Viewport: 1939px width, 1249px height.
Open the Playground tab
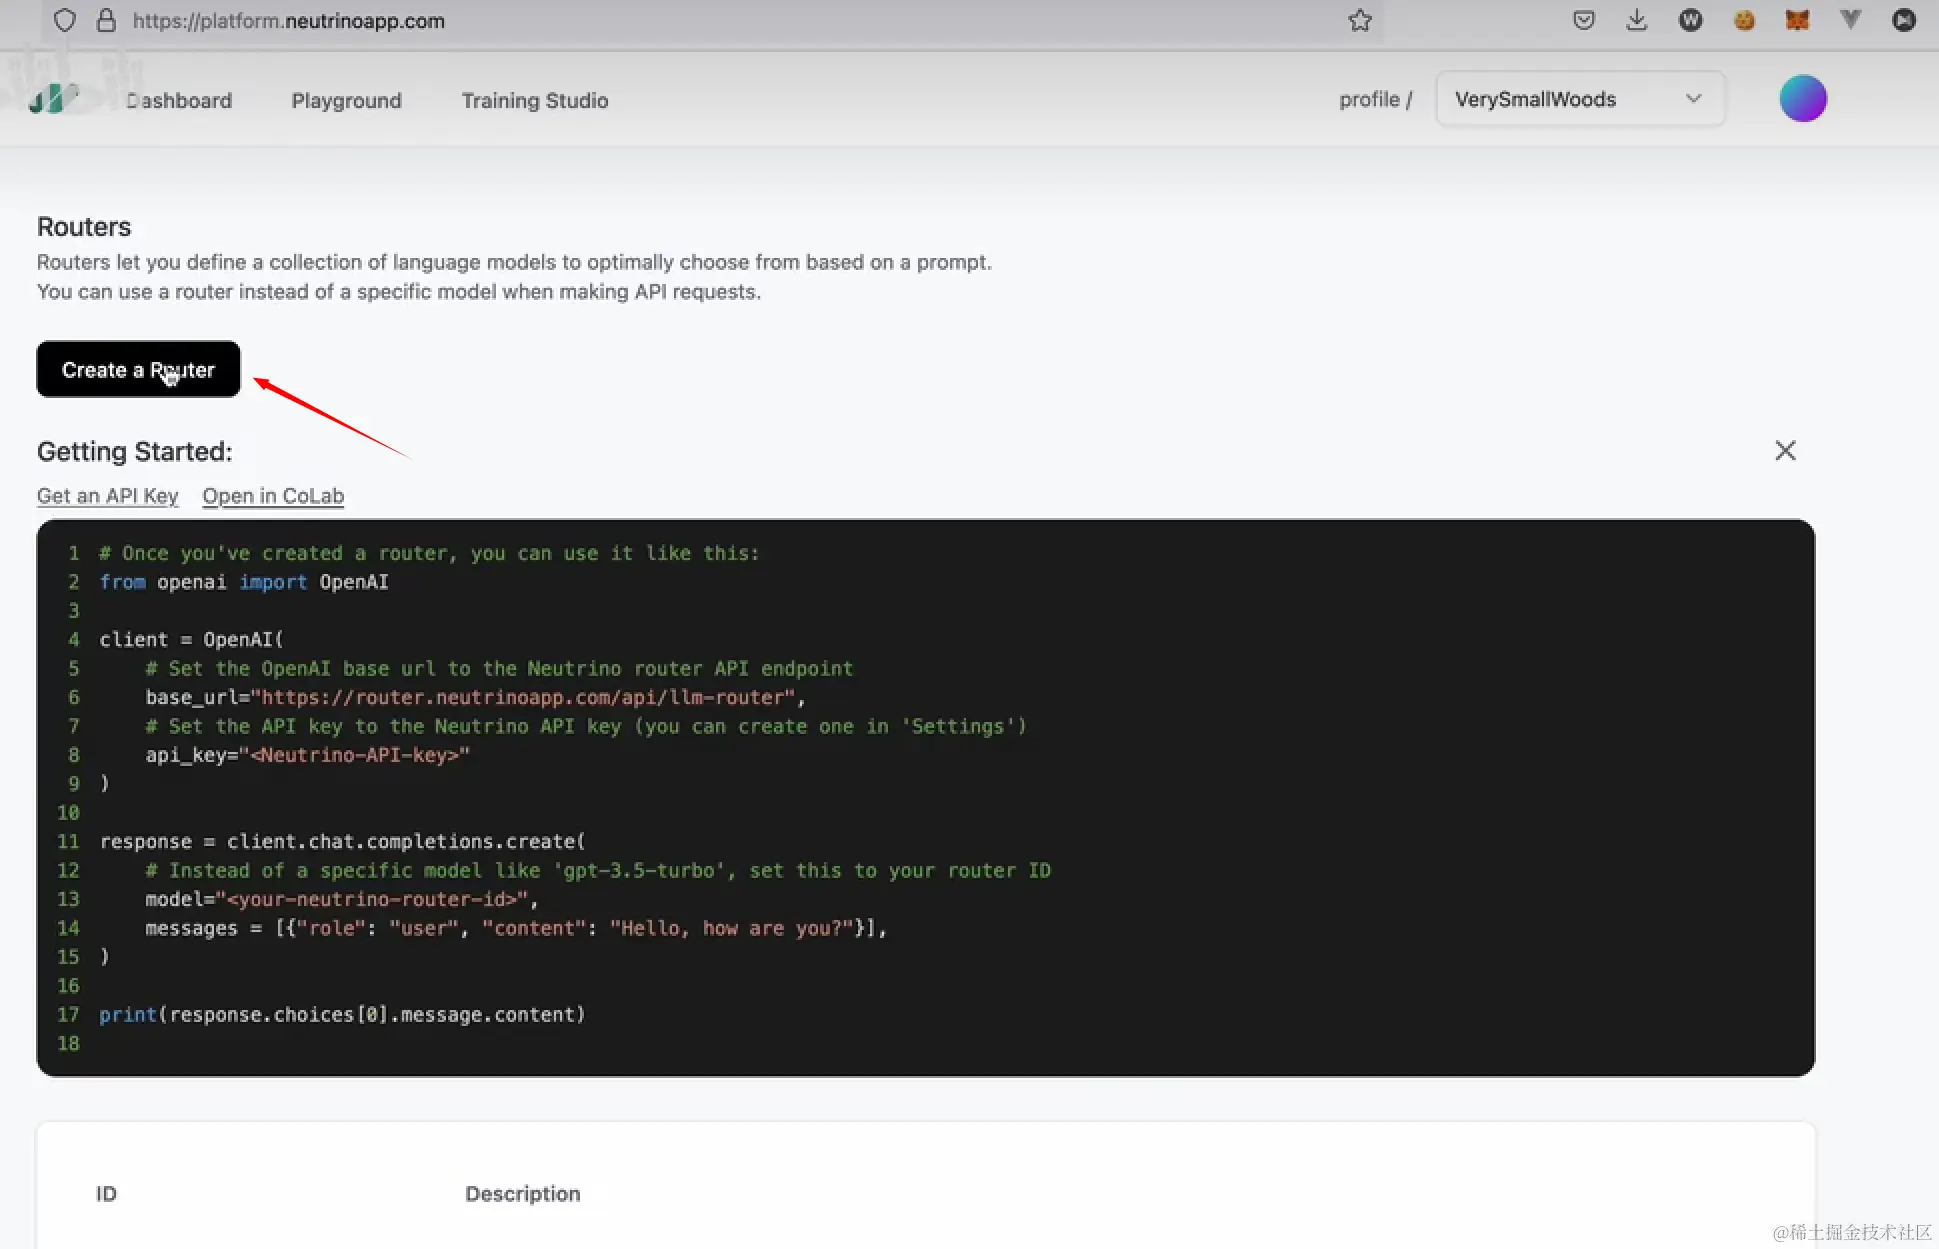click(x=346, y=100)
